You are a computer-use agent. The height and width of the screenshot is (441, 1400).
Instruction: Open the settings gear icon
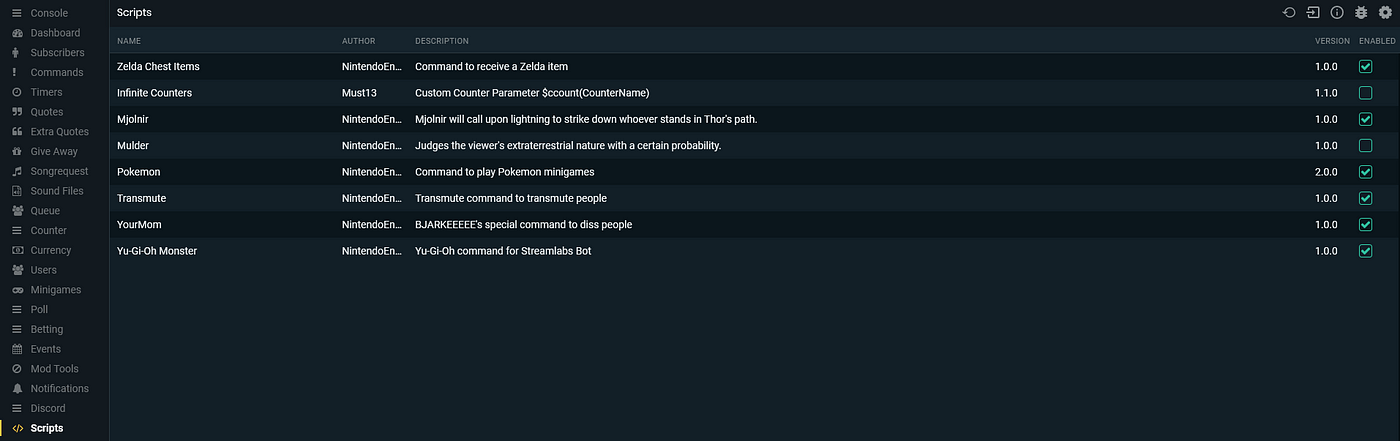click(x=1385, y=12)
